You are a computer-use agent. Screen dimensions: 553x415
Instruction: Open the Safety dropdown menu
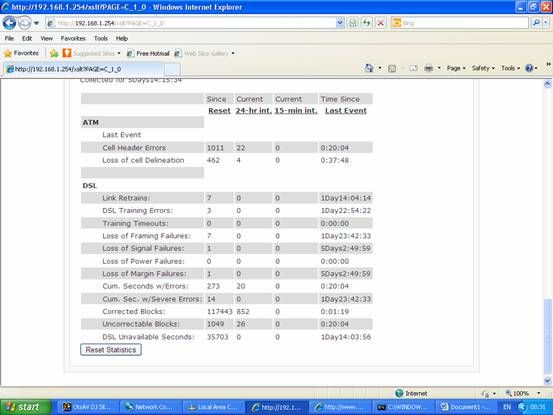point(483,68)
